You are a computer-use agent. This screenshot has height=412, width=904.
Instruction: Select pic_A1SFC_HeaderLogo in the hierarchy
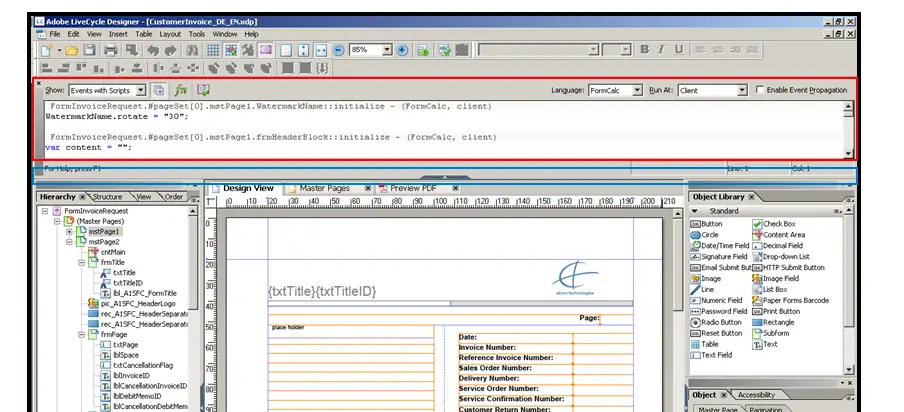138,303
